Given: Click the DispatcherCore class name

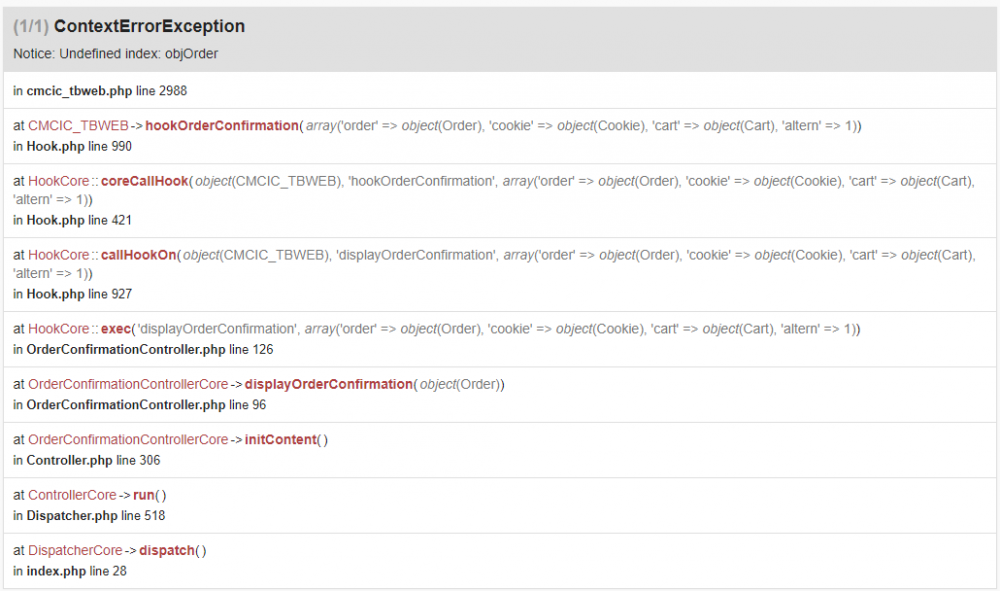Looking at the screenshot, I should pos(75,550).
